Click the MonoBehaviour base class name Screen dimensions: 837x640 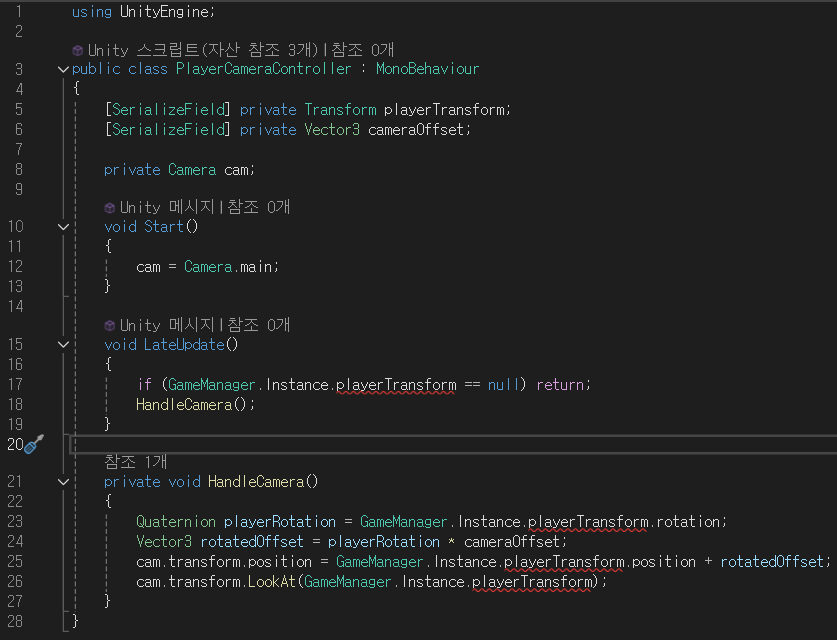[x=428, y=69]
